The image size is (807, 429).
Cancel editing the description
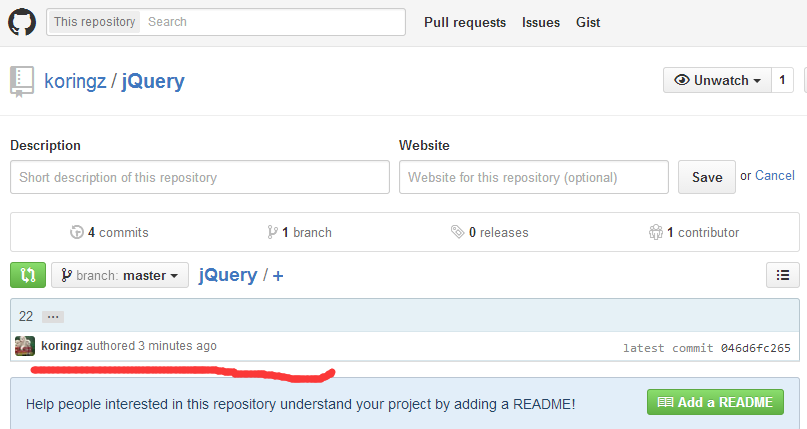click(775, 176)
